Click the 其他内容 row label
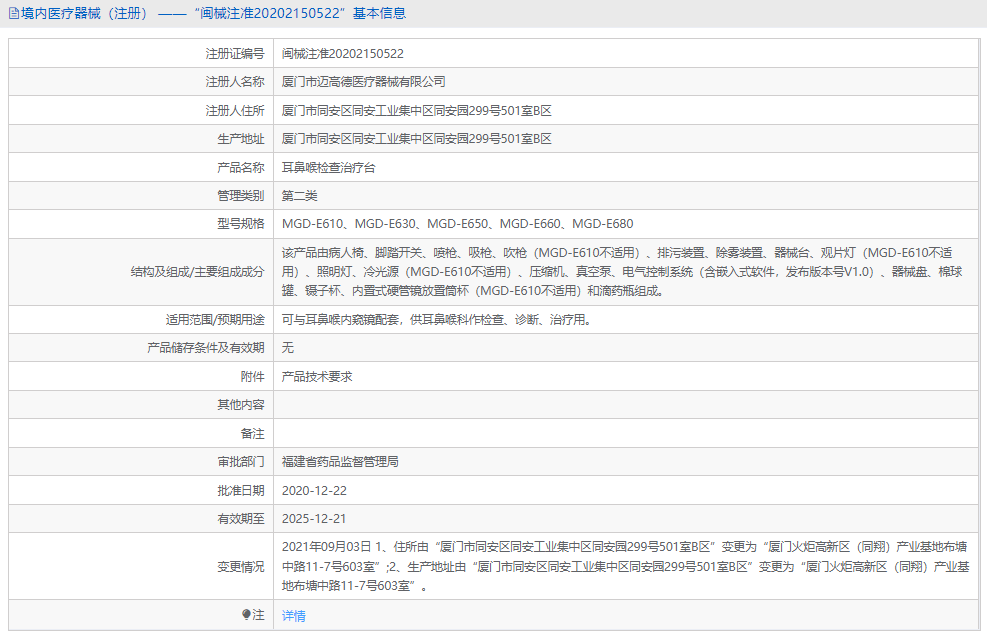This screenshot has height=638, width=987. click(x=240, y=405)
